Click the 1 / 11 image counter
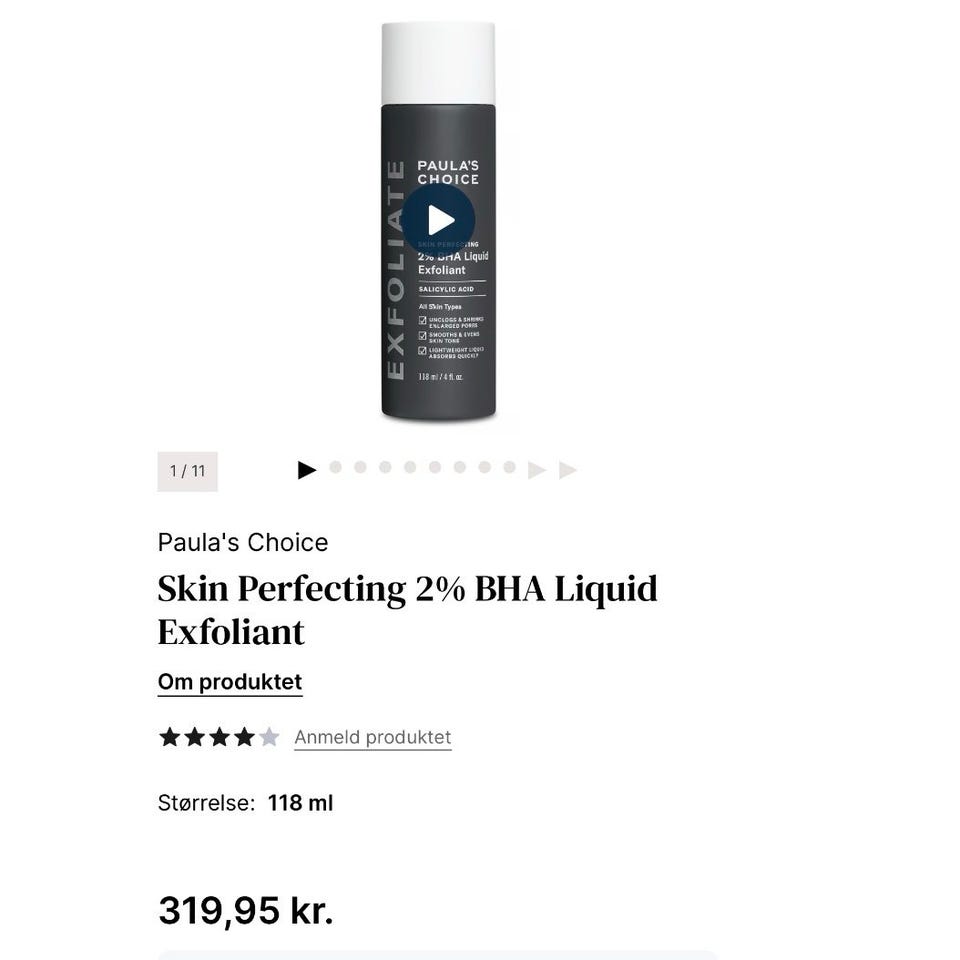Image resolution: width=960 pixels, height=960 pixels. pos(187,471)
